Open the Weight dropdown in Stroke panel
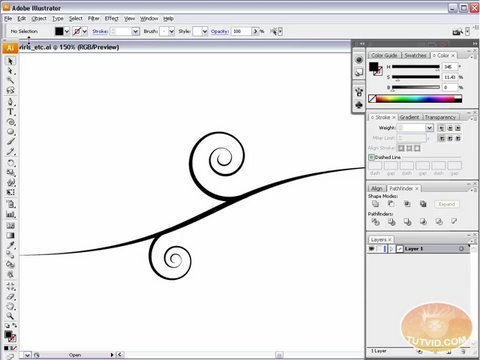This screenshot has height=360, width=480. tap(429, 128)
